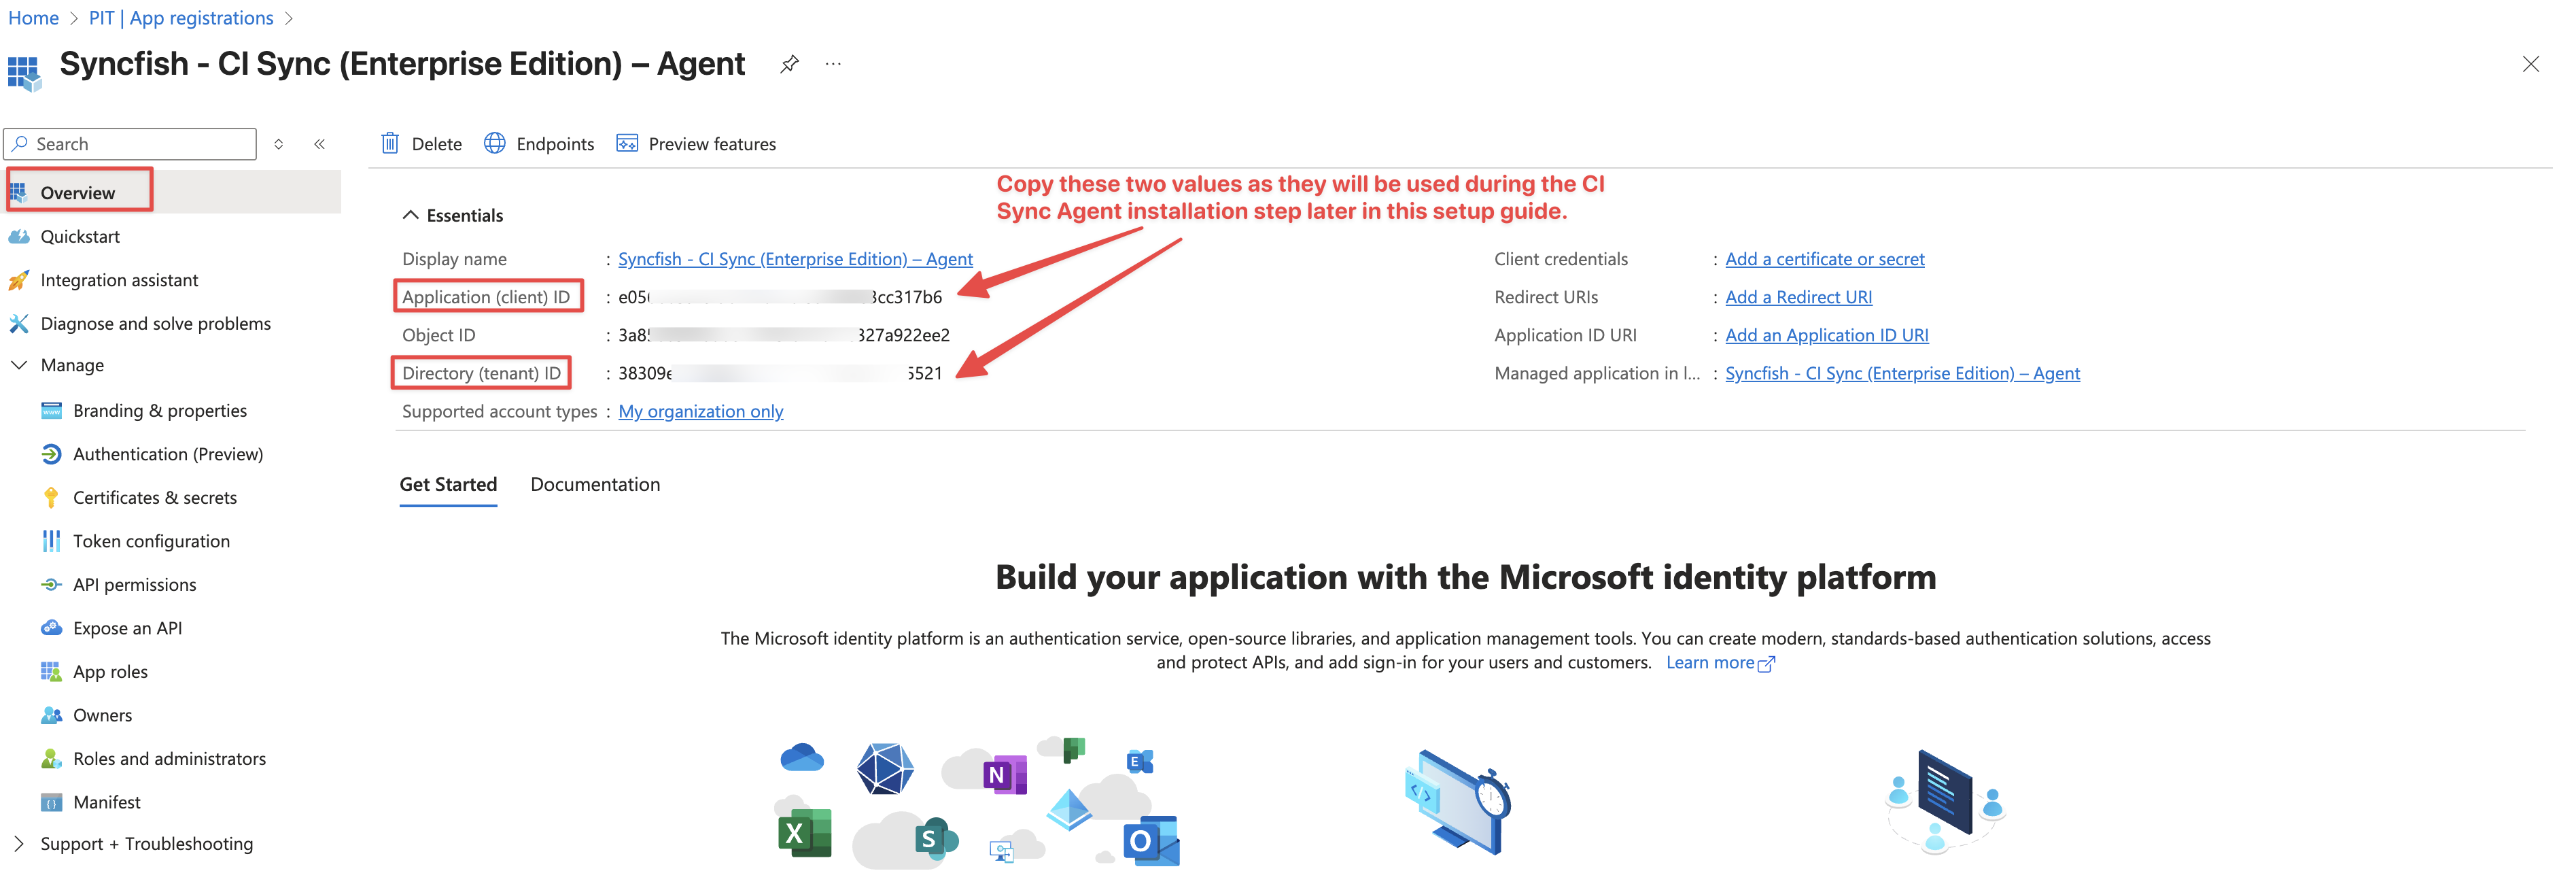Collapse the sidebar with double chevron
This screenshot has width=2576, height=888.
tap(320, 144)
